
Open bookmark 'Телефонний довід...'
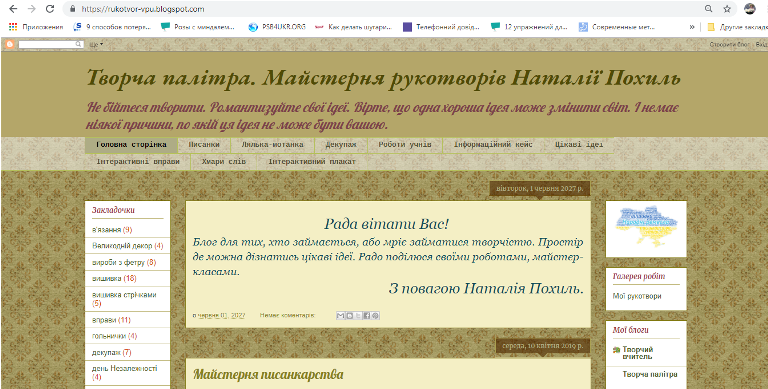coord(441,27)
